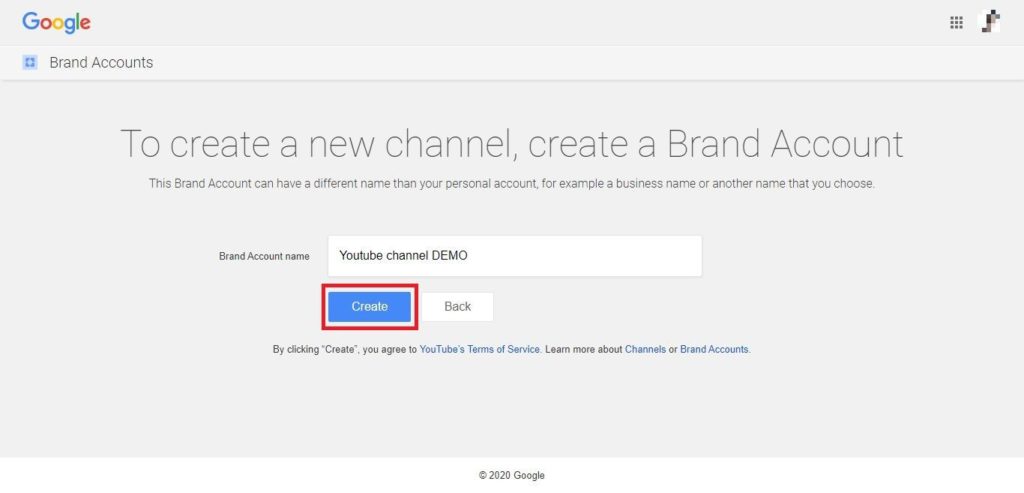
Task: Click the Brand Accounts icon
Action: [30, 63]
